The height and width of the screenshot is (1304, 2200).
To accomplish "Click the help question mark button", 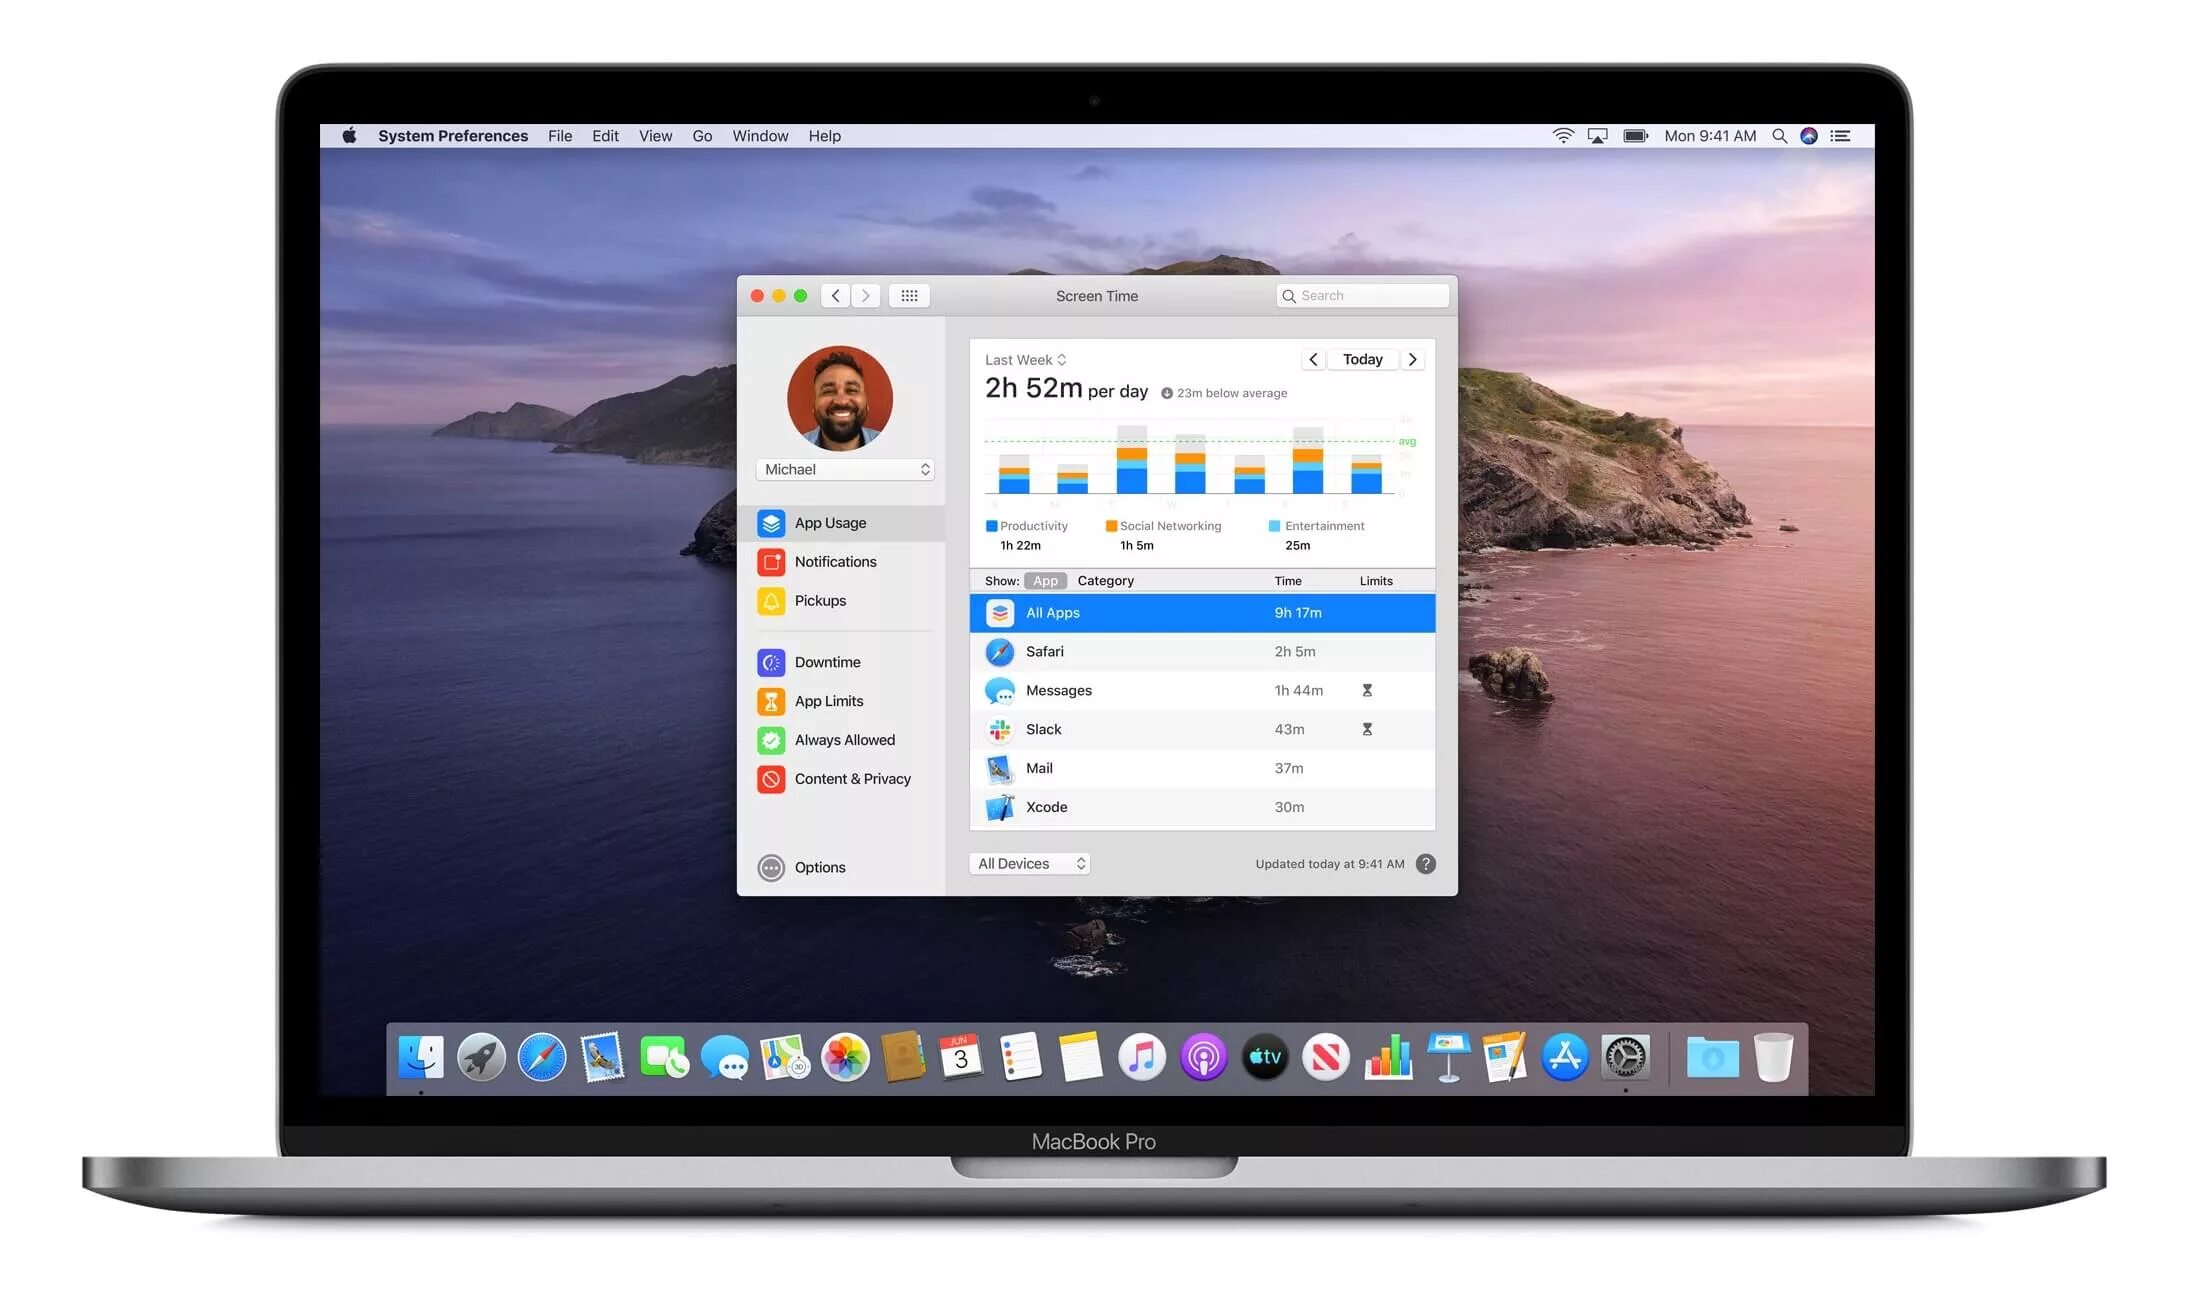I will (x=1426, y=864).
